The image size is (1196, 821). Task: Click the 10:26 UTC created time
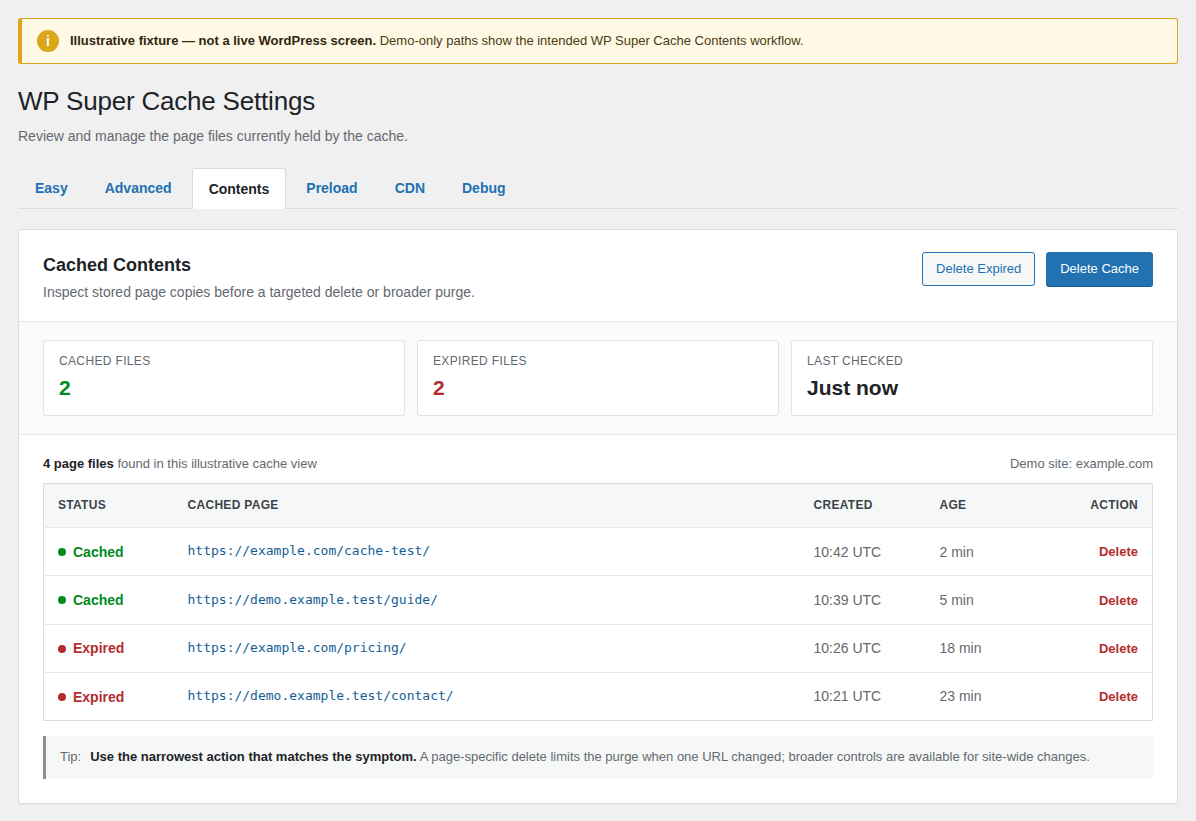click(x=847, y=649)
